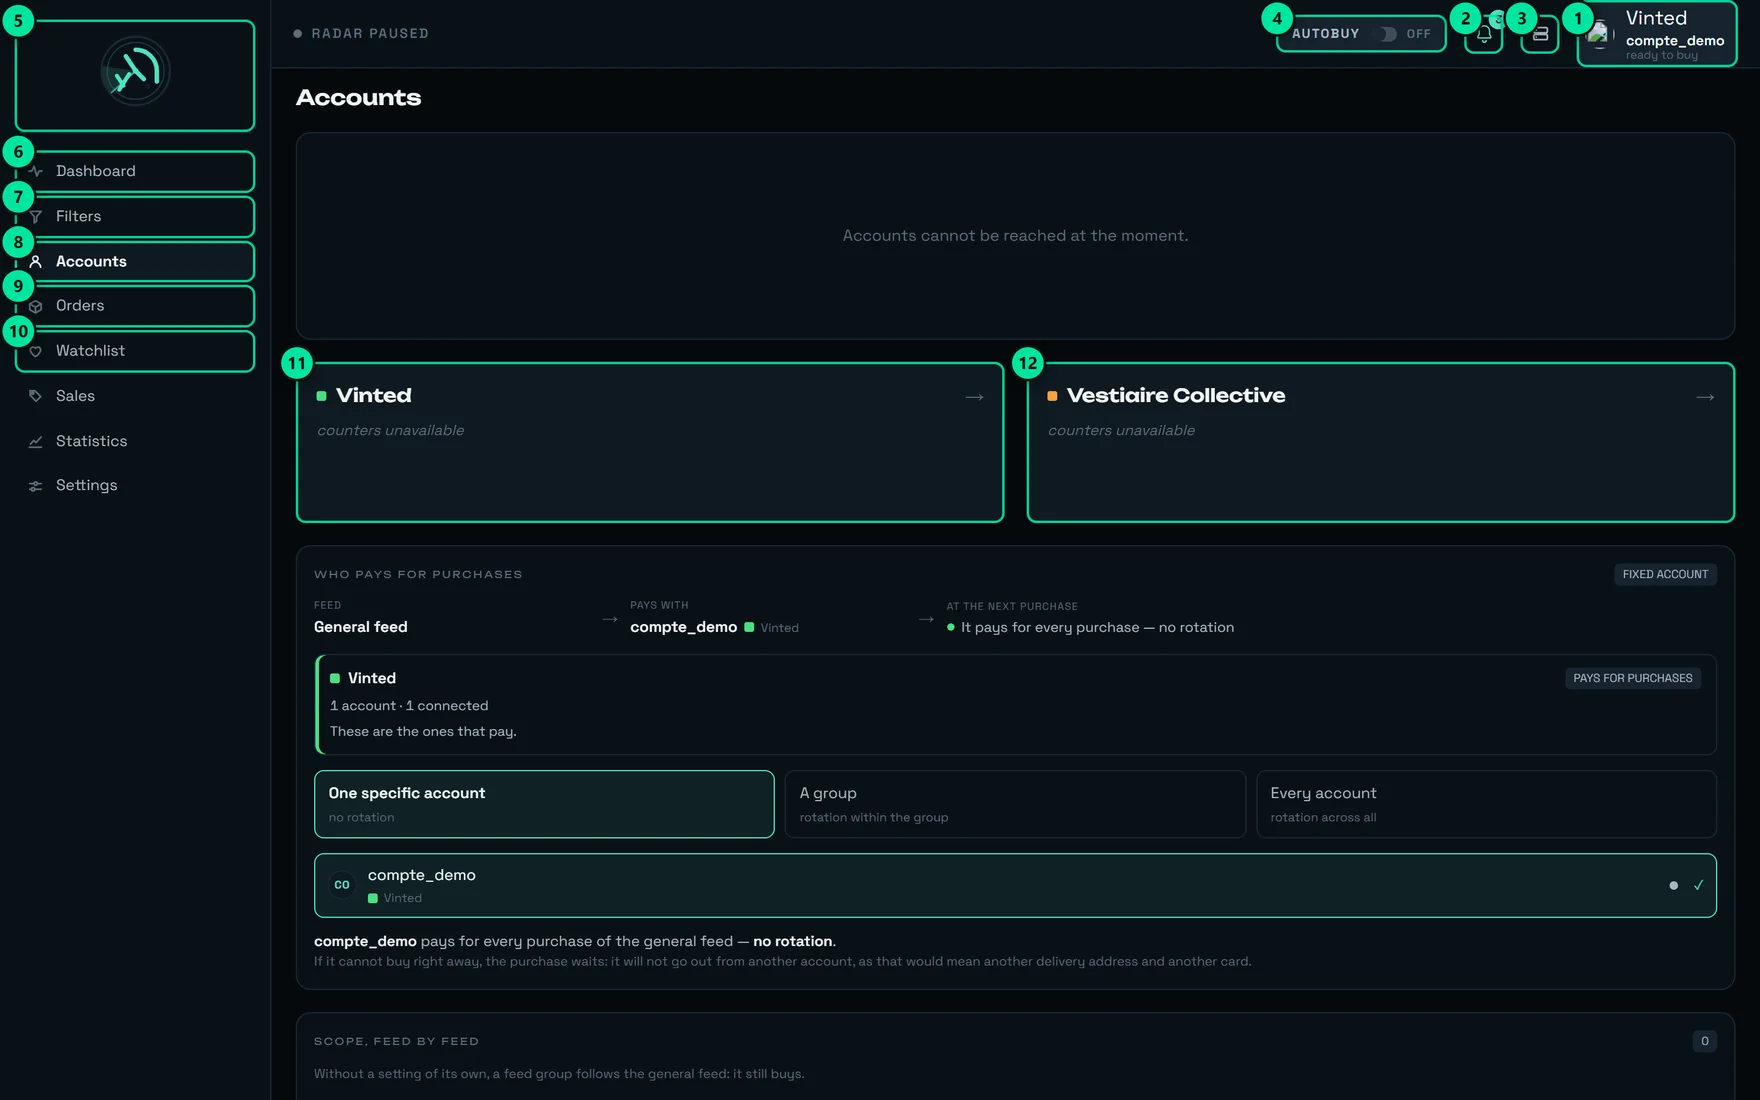Click the 'WHO PAYS FOR PURCHASES' section title
Viewport: 1760px width, 1100px height.
418,574
